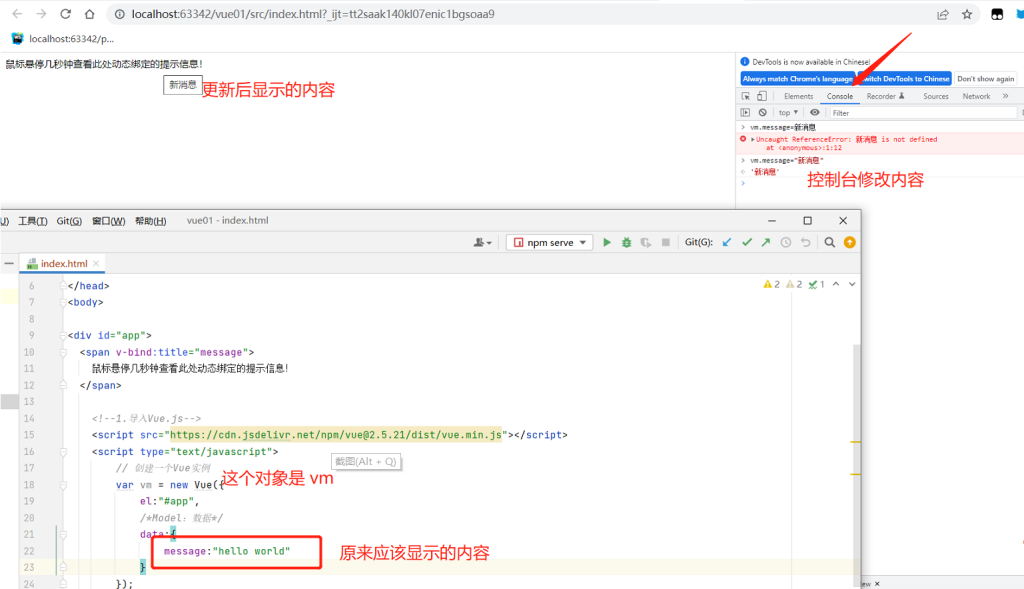Commit changes with the Git checkmark
The width and height of the screenshot is (1024, 589).
pyautogui.click(x=746, y=242)
